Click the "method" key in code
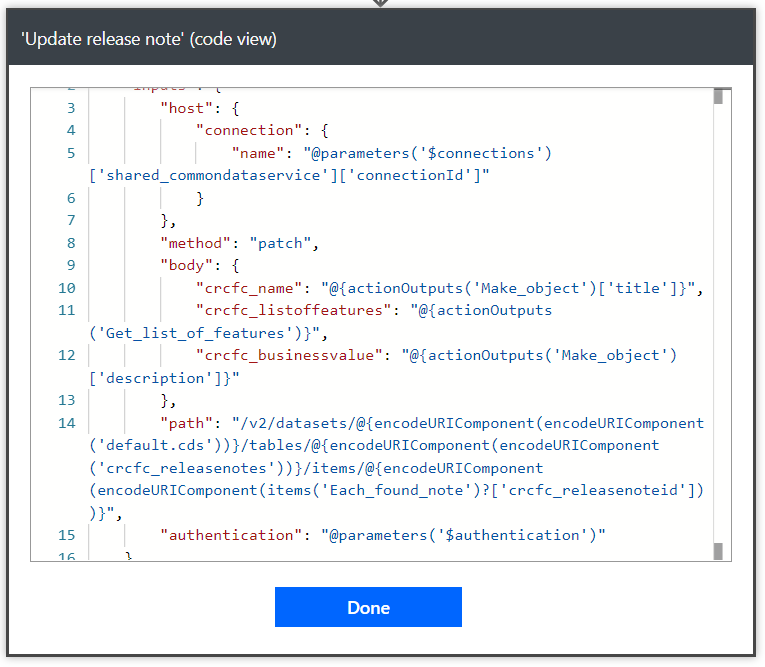 click(196, 243)
